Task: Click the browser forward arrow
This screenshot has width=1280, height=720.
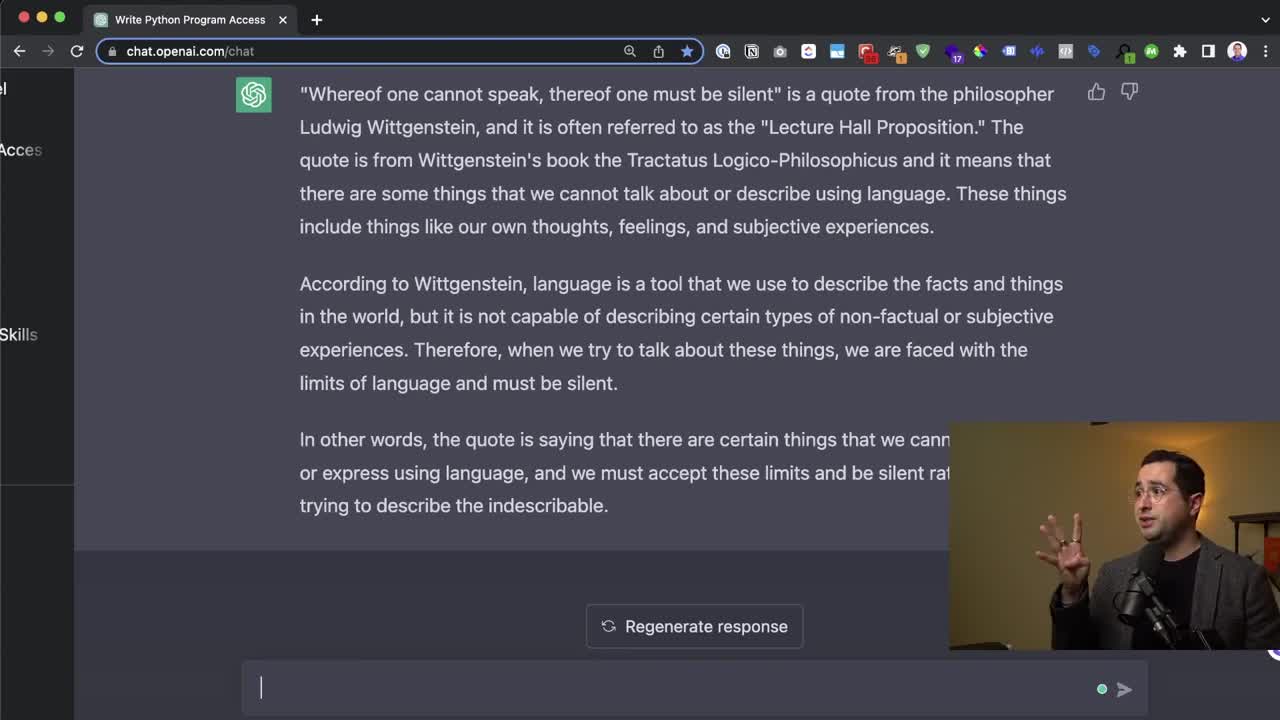Action: [x=48, y=51]
